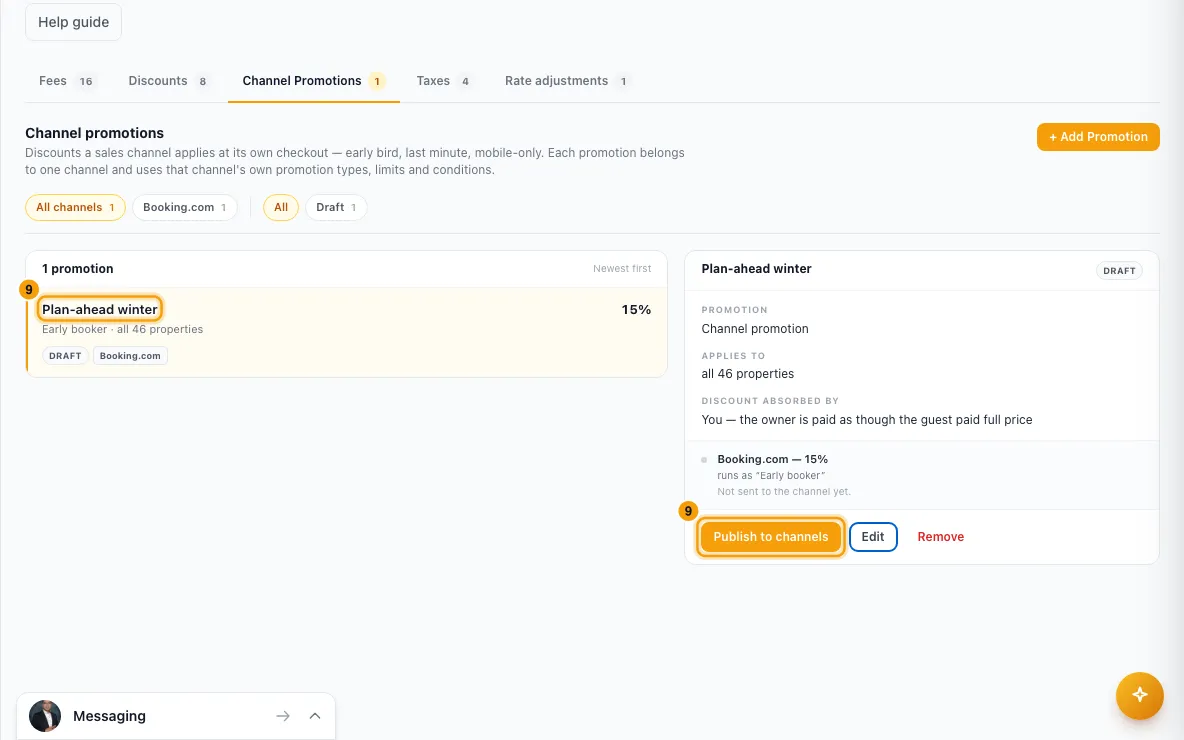1184x740 pixels.
Task: Click the Messaging user avatar
Action: [x=45, y=716]
